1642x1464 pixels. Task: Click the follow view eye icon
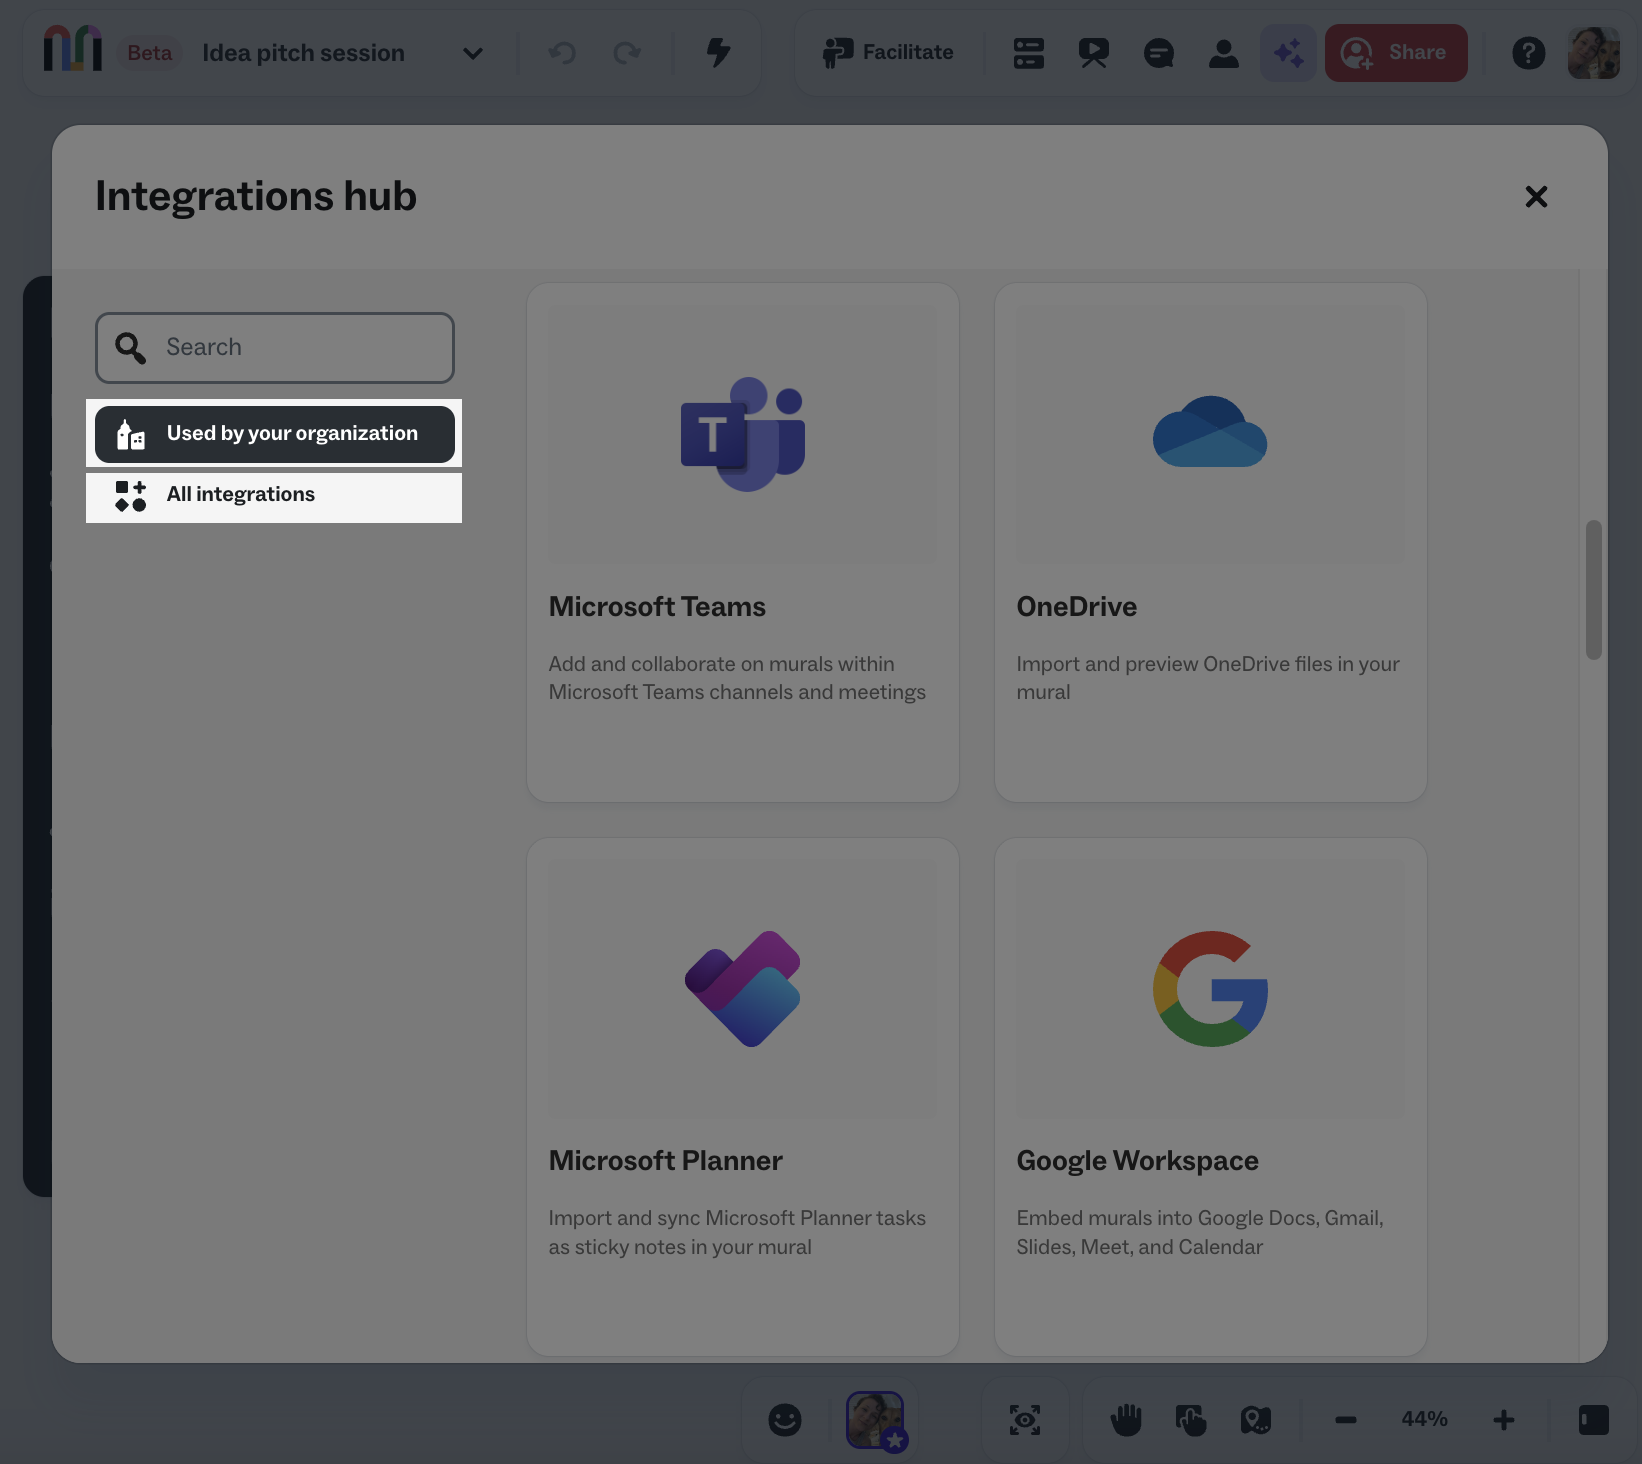(1025, 1420)
